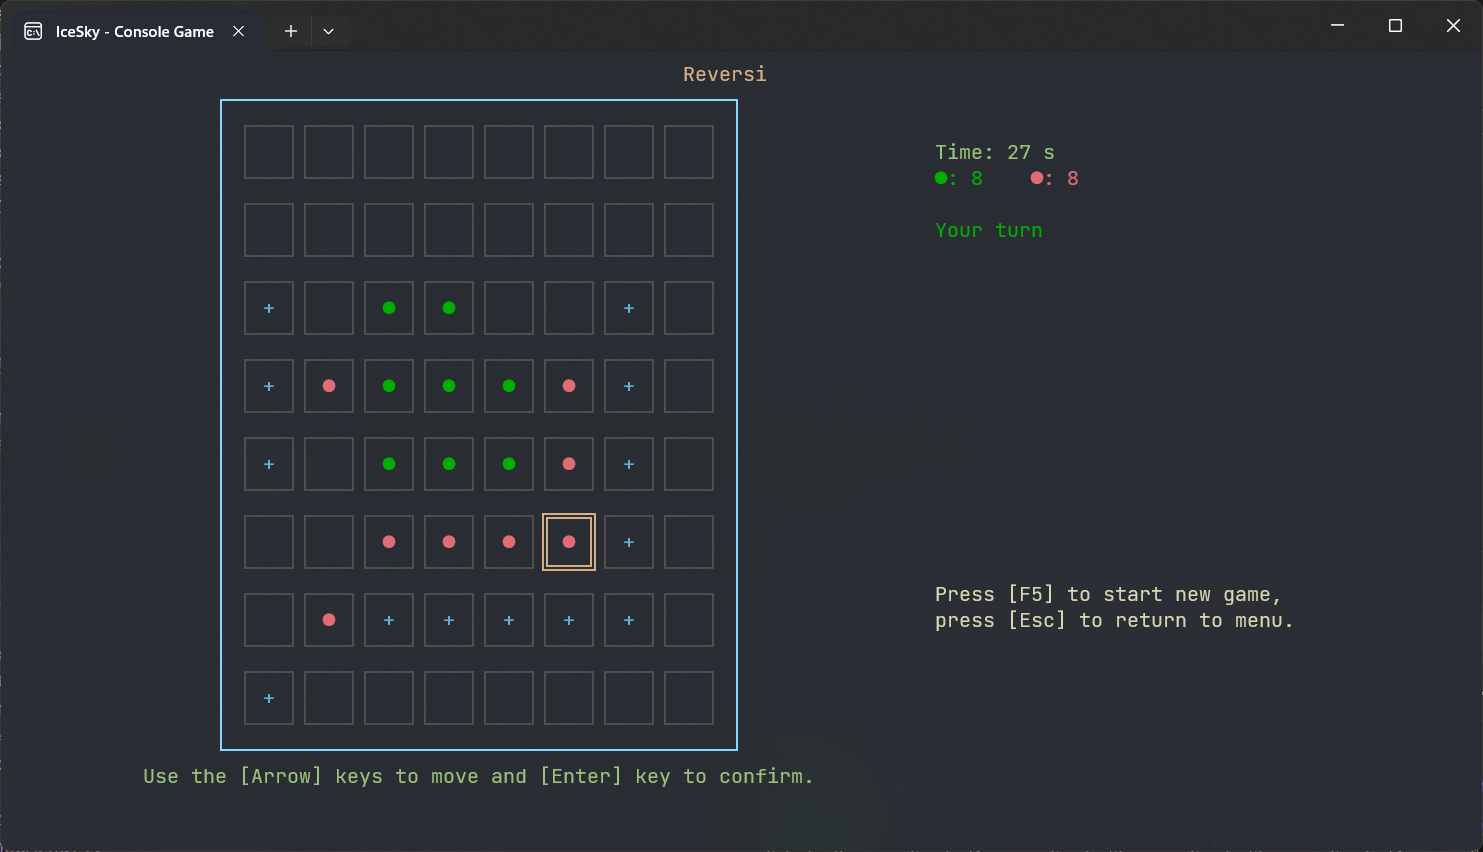Image resolution: width=1483 pixels, height=852 pixels.
Task: Close the IceSky - Console Game tab
Action: coord(239,31)
